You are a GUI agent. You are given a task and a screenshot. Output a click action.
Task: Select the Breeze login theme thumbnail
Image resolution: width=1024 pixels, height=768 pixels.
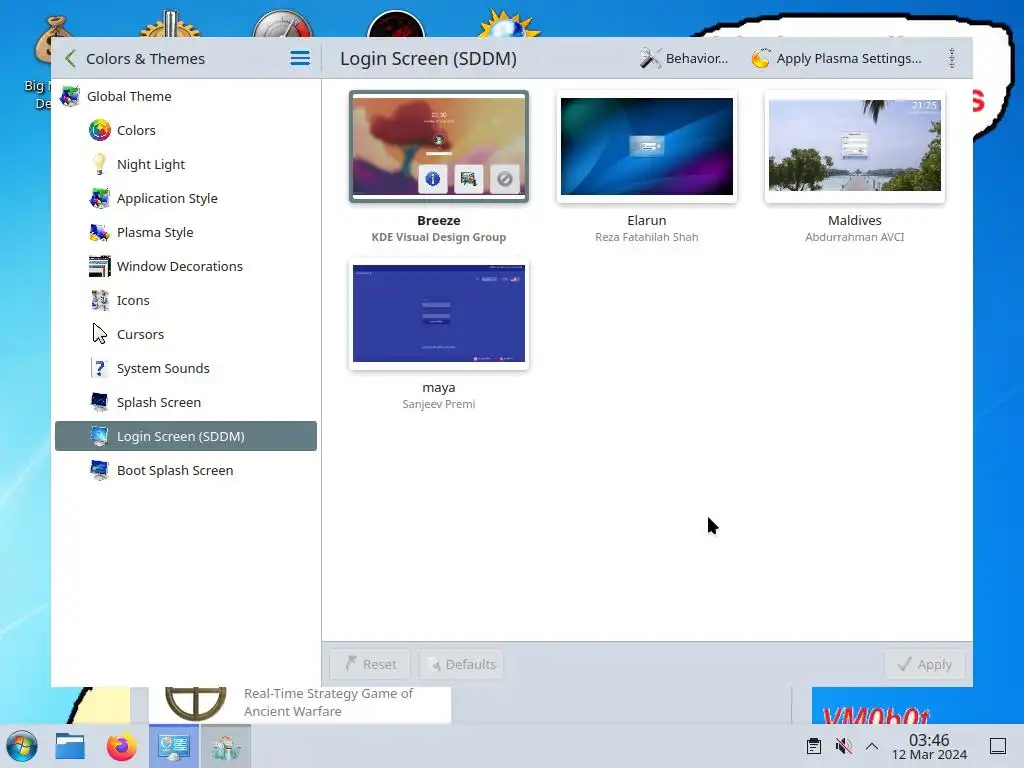pos(439,146)
